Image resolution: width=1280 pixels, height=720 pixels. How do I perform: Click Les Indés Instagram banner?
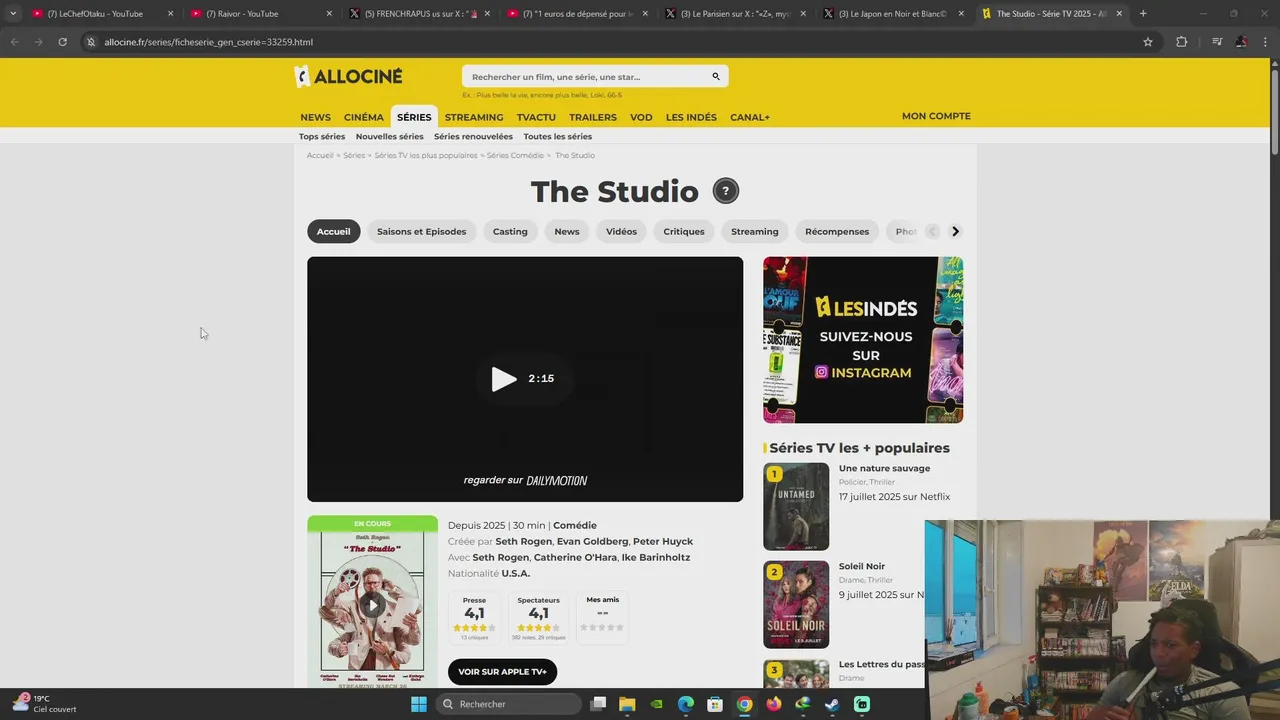click(863, 340)
